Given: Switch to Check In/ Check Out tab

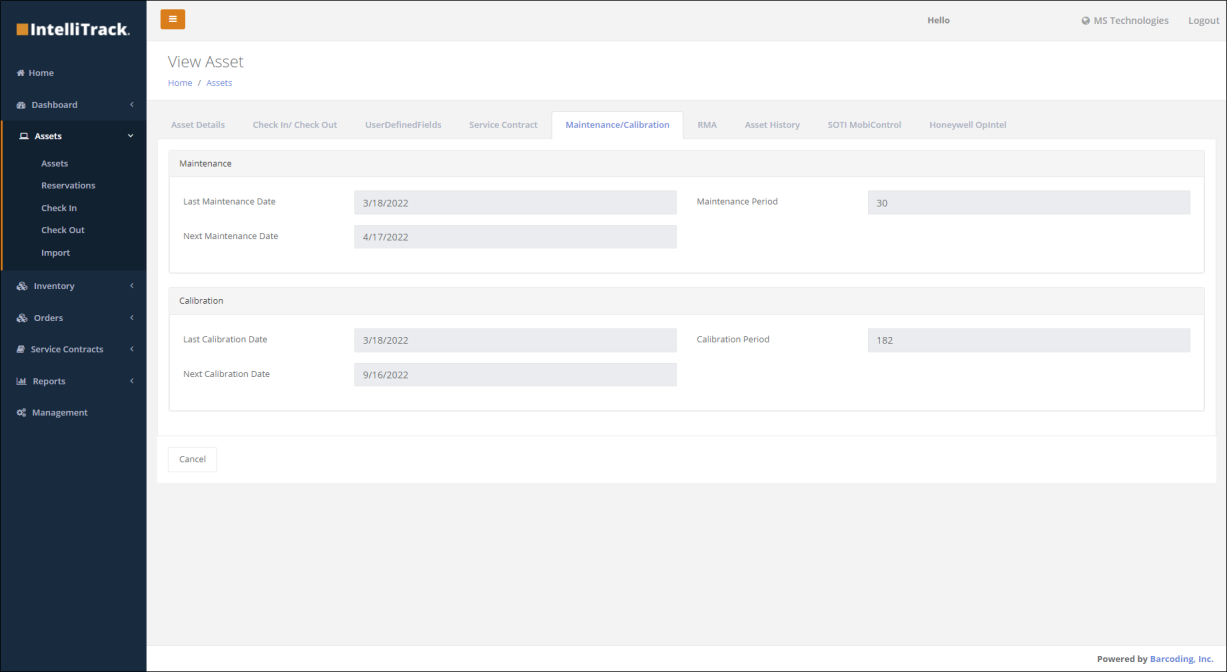Looking at the screenshot, I should pyautogui.click(x=295, y=125).
